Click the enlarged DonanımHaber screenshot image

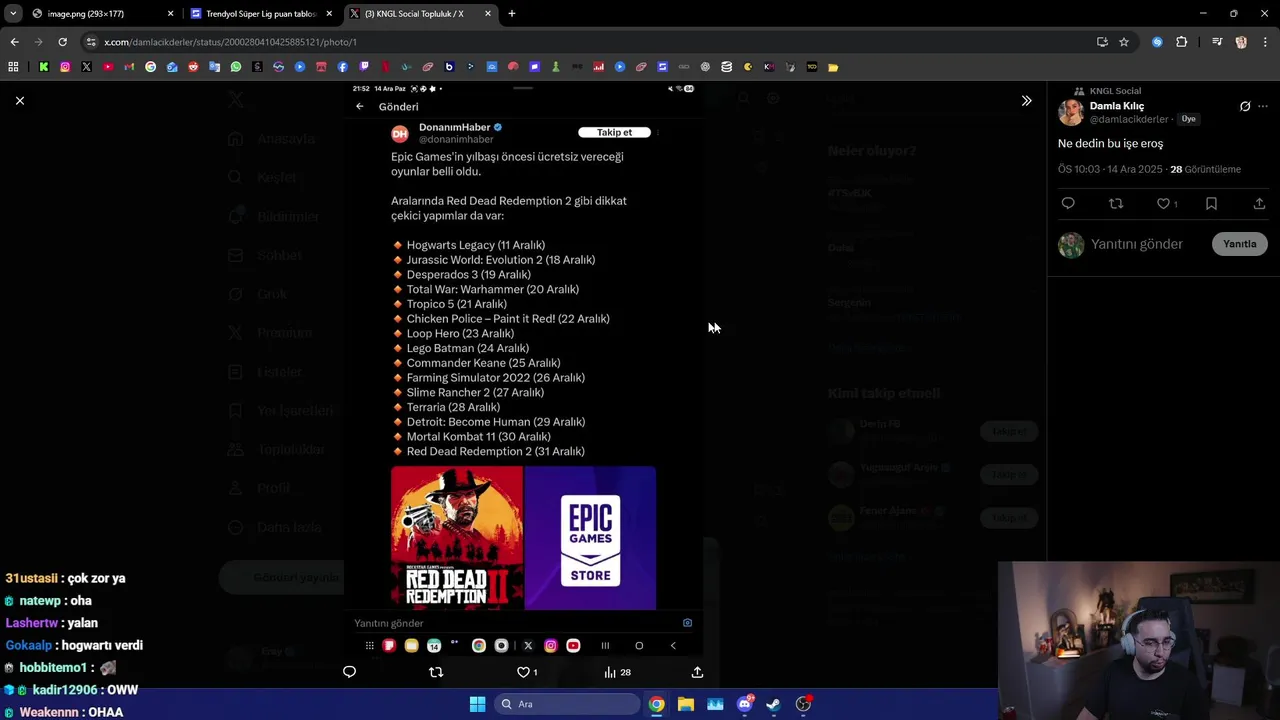[523, 369]
